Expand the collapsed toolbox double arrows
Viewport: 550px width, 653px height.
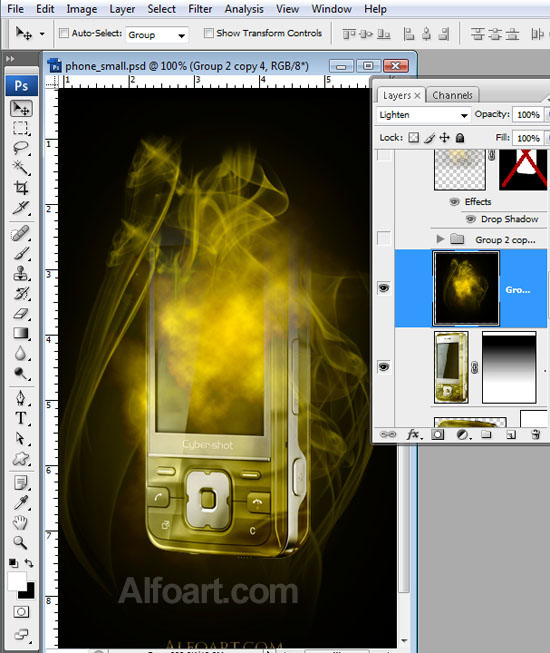pyautogui.click(x=10, y=59)
